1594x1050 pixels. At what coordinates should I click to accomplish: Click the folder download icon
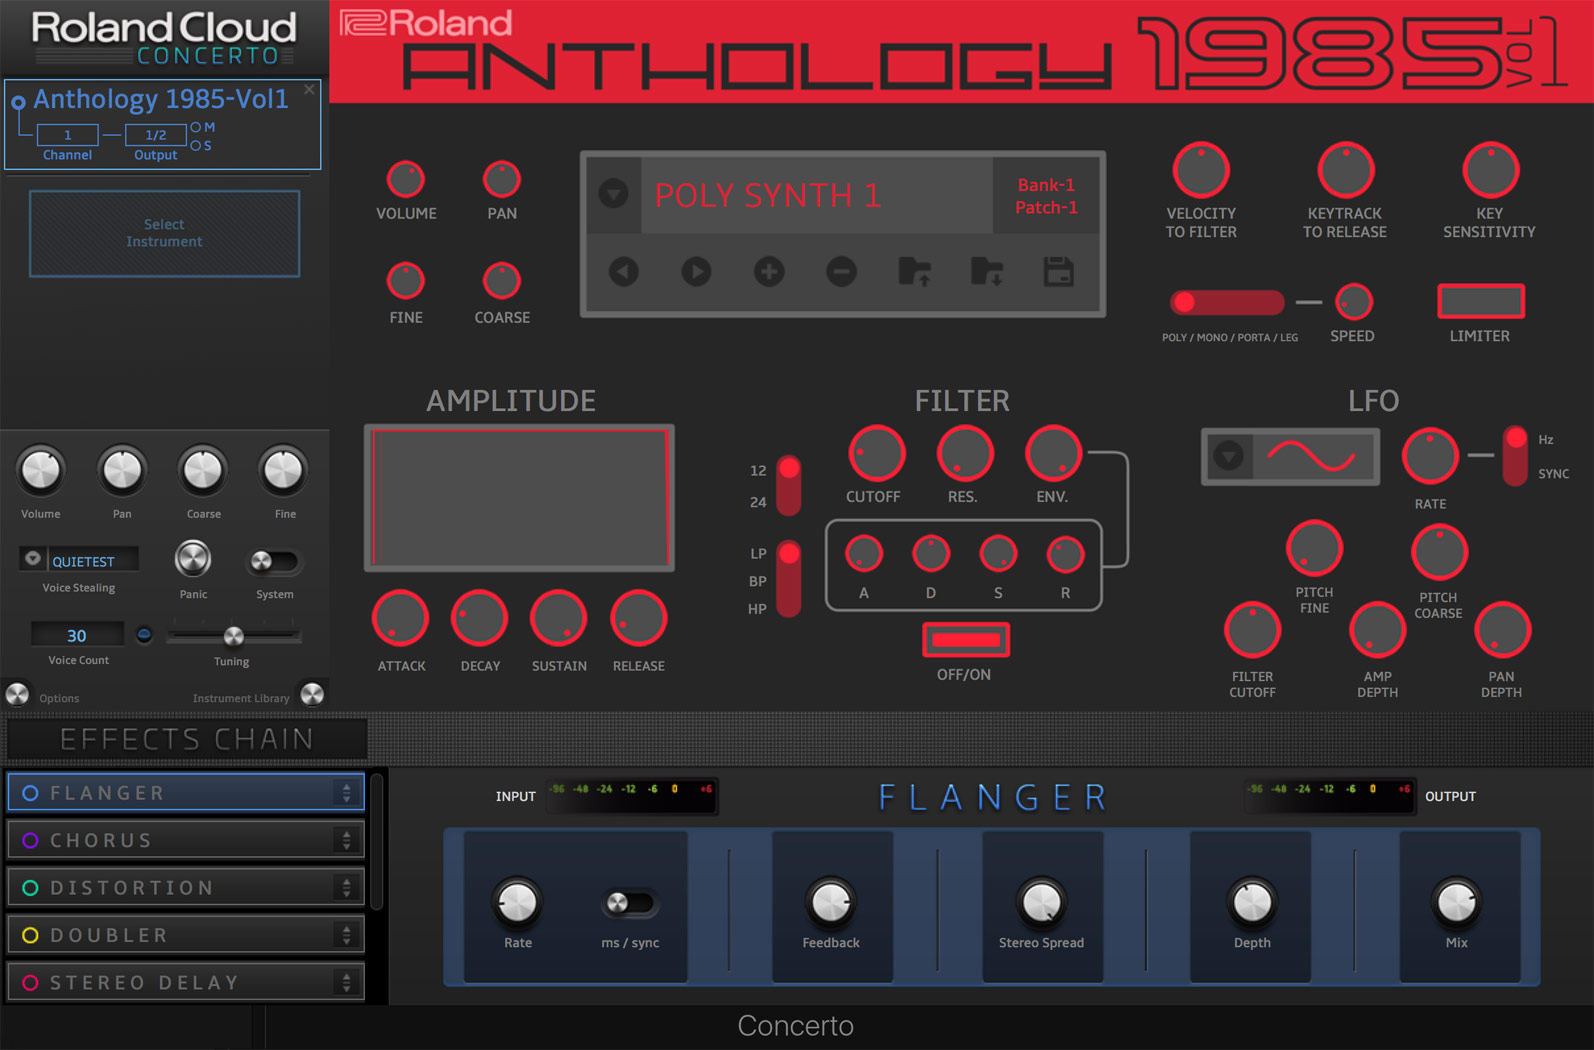point(987,271)
